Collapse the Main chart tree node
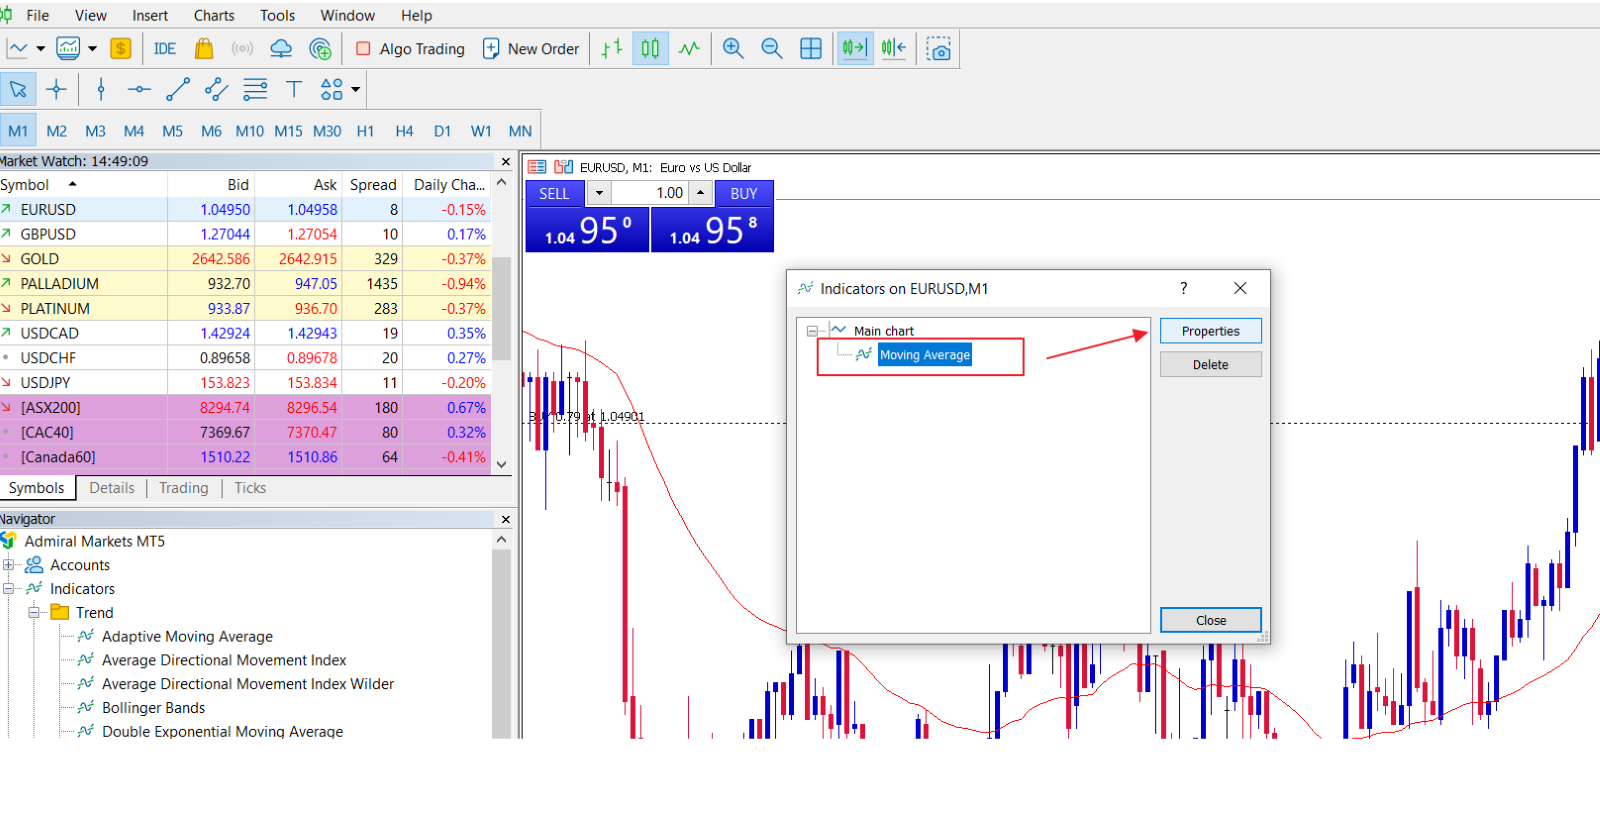The height and width of the screenshot is (827, 1600). [x=812, y=331]
